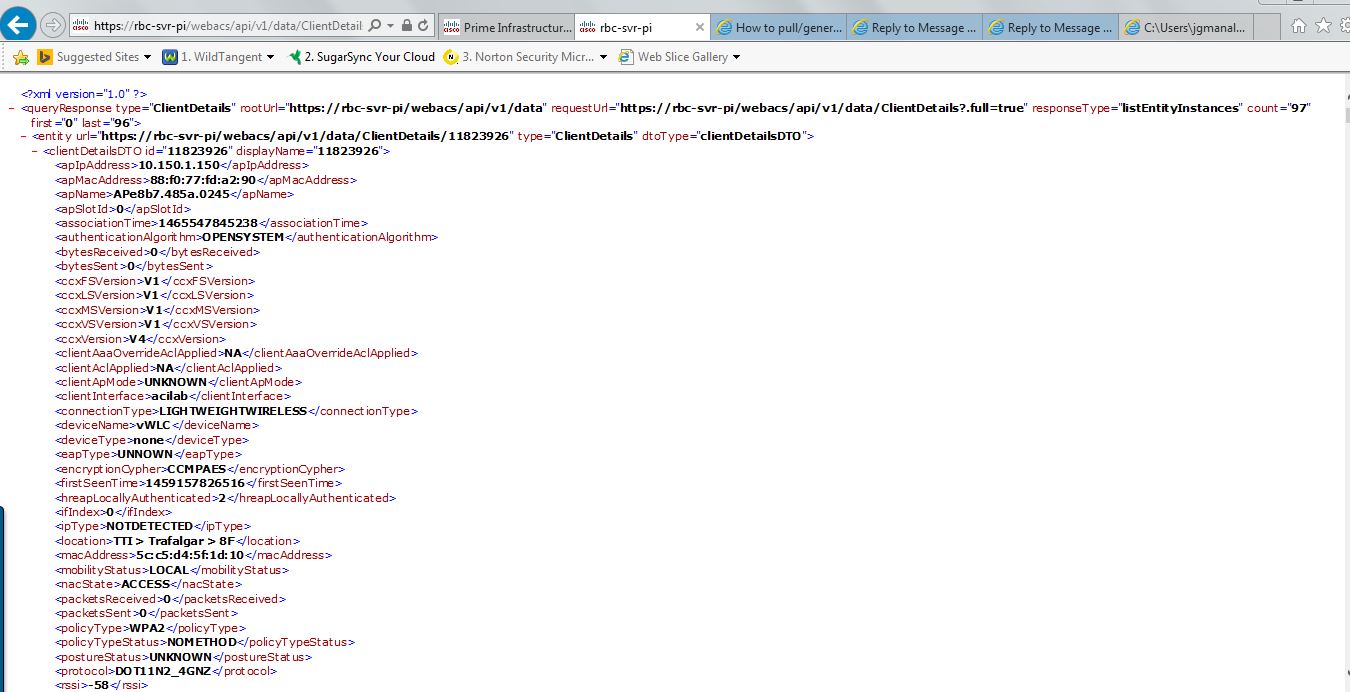Click the ccxVersion value V4
Screen dimensions: 1350x692
click(138, 339)
